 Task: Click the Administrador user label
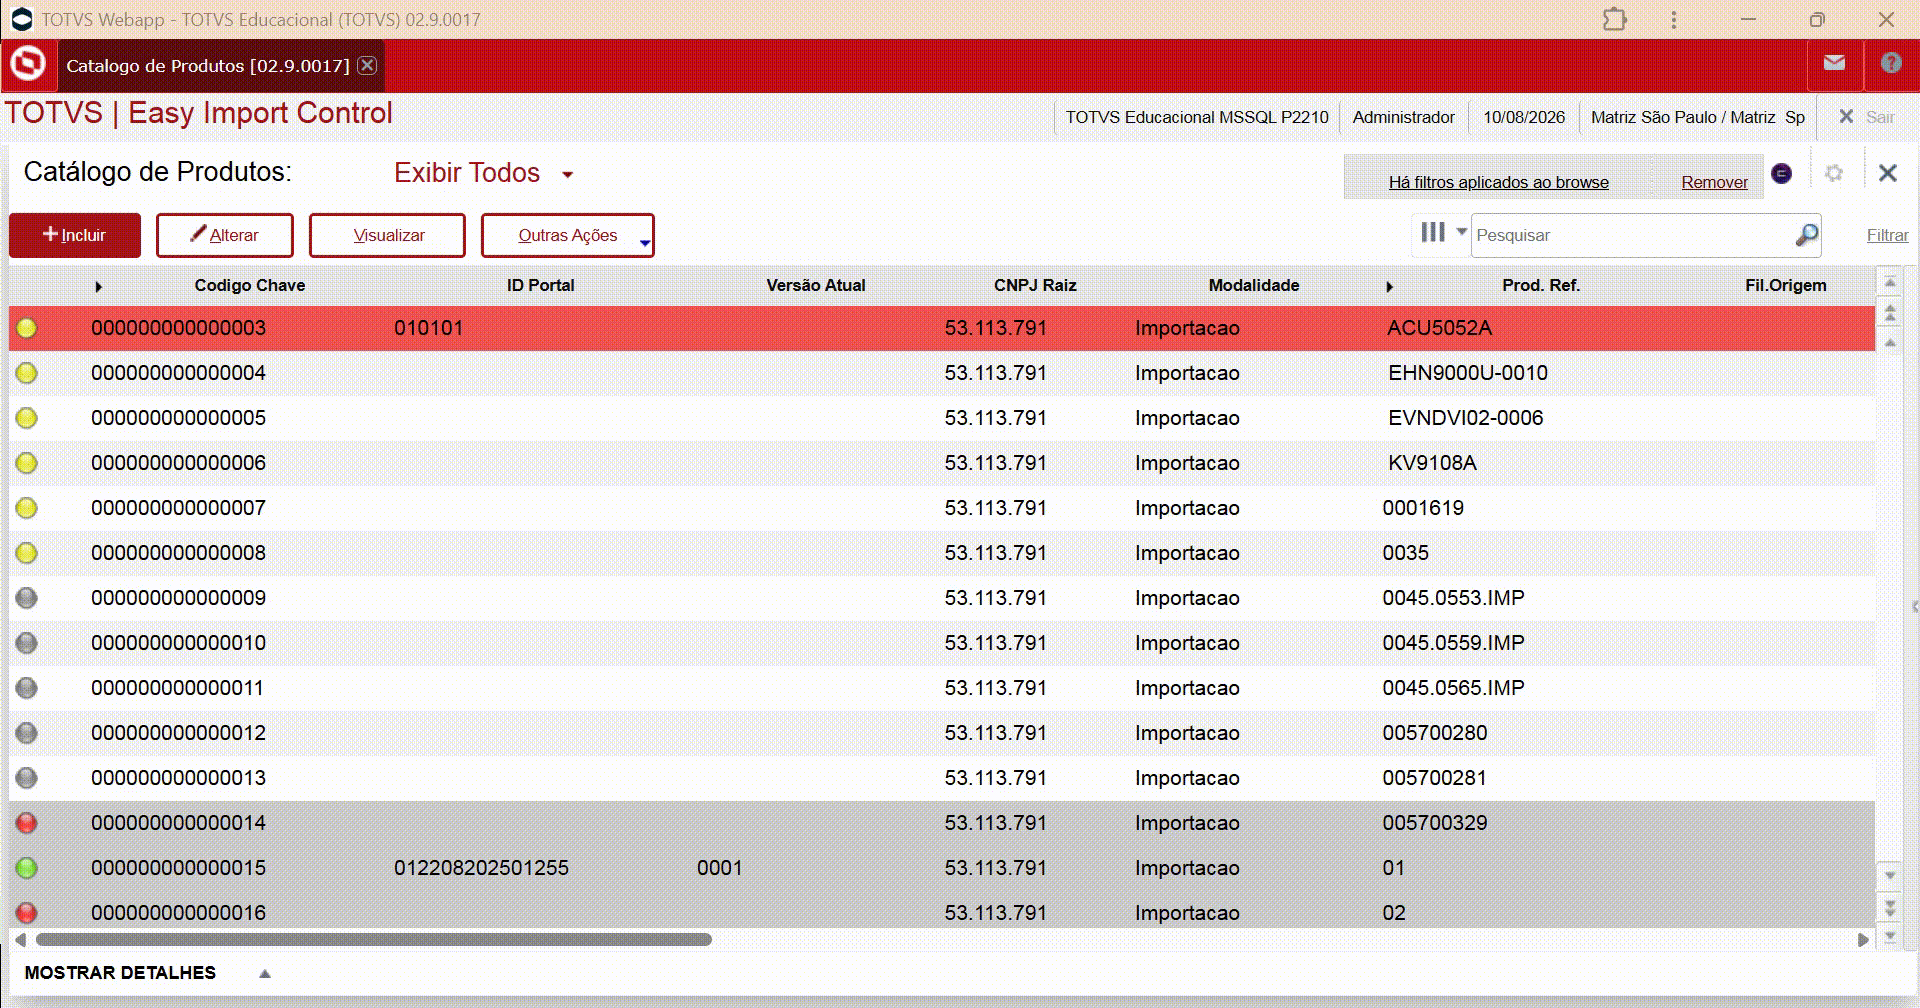point(1403,117)
